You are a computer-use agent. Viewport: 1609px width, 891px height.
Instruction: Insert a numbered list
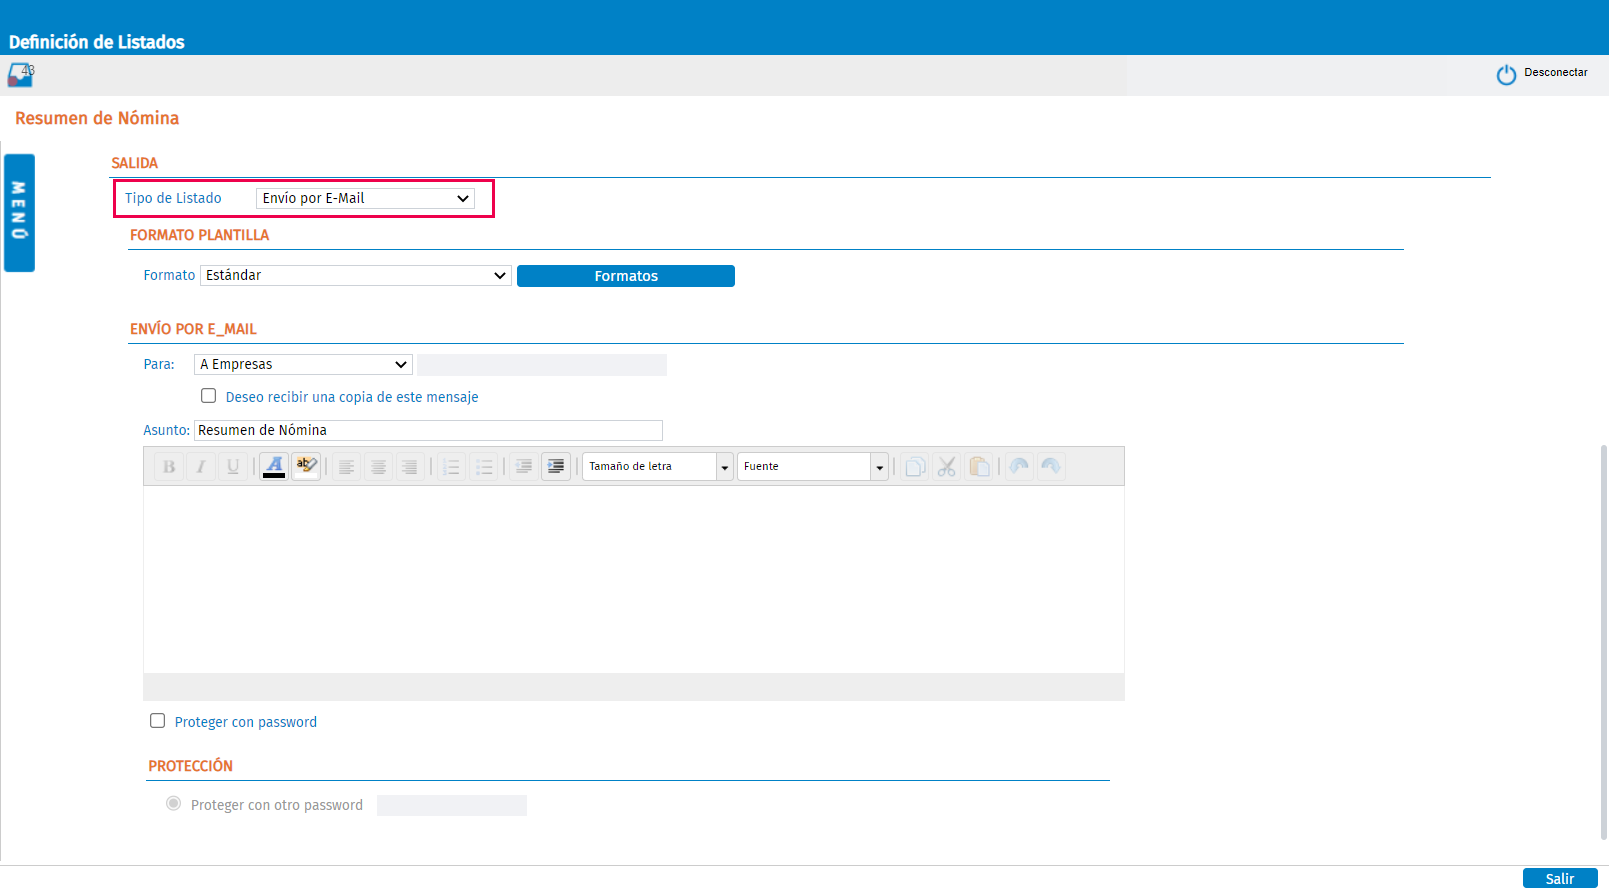[x=451, y=466]
